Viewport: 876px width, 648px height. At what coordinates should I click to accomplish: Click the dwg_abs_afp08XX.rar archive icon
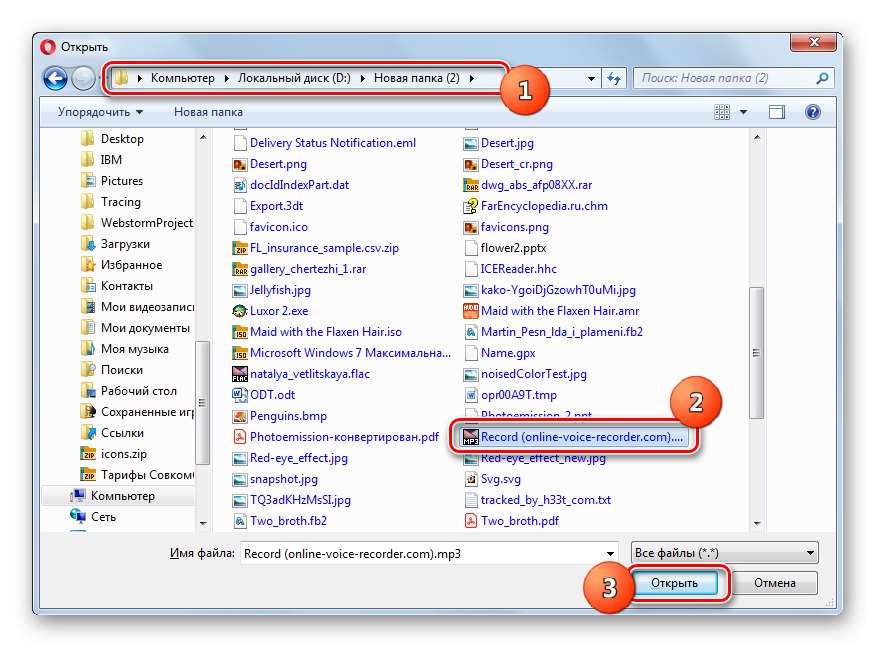coord(471,185)
